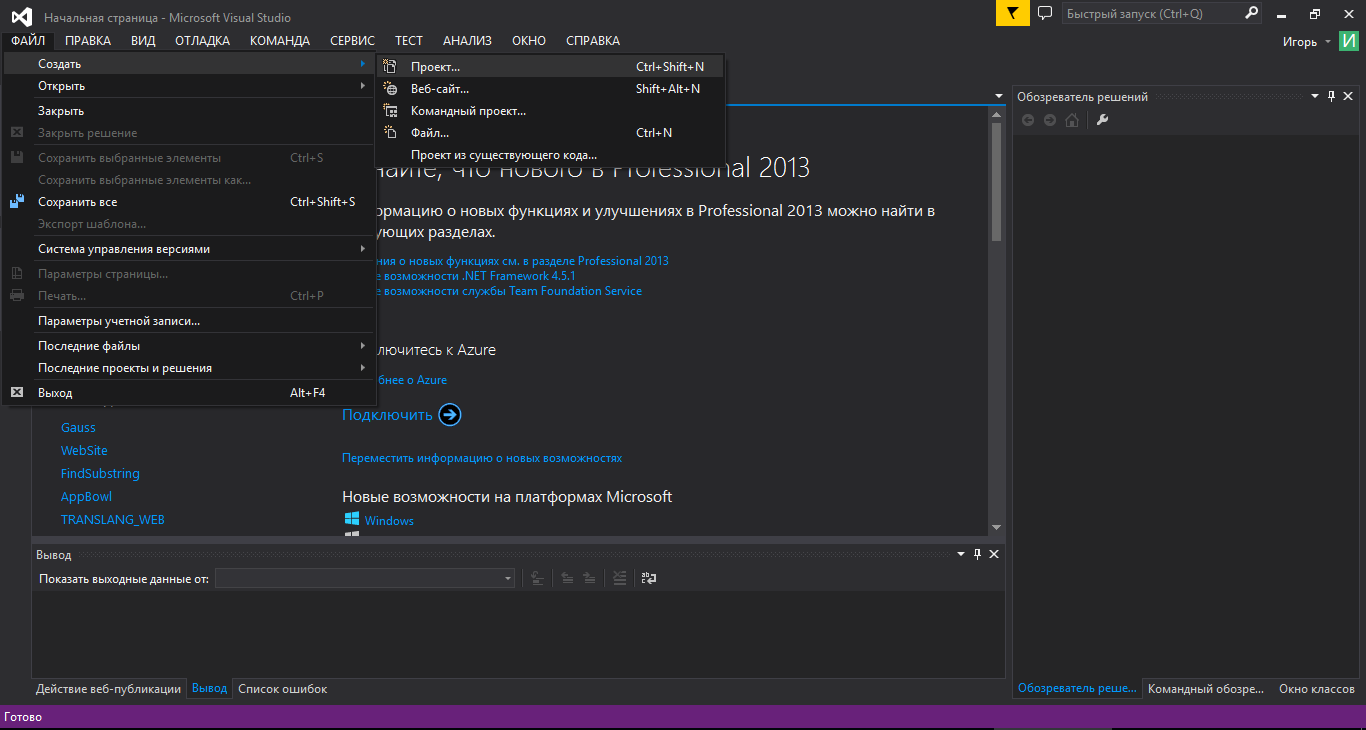Switch to Список ошибок tab
Viewport: 1366px width, 730px height.
tap(282, 689)
